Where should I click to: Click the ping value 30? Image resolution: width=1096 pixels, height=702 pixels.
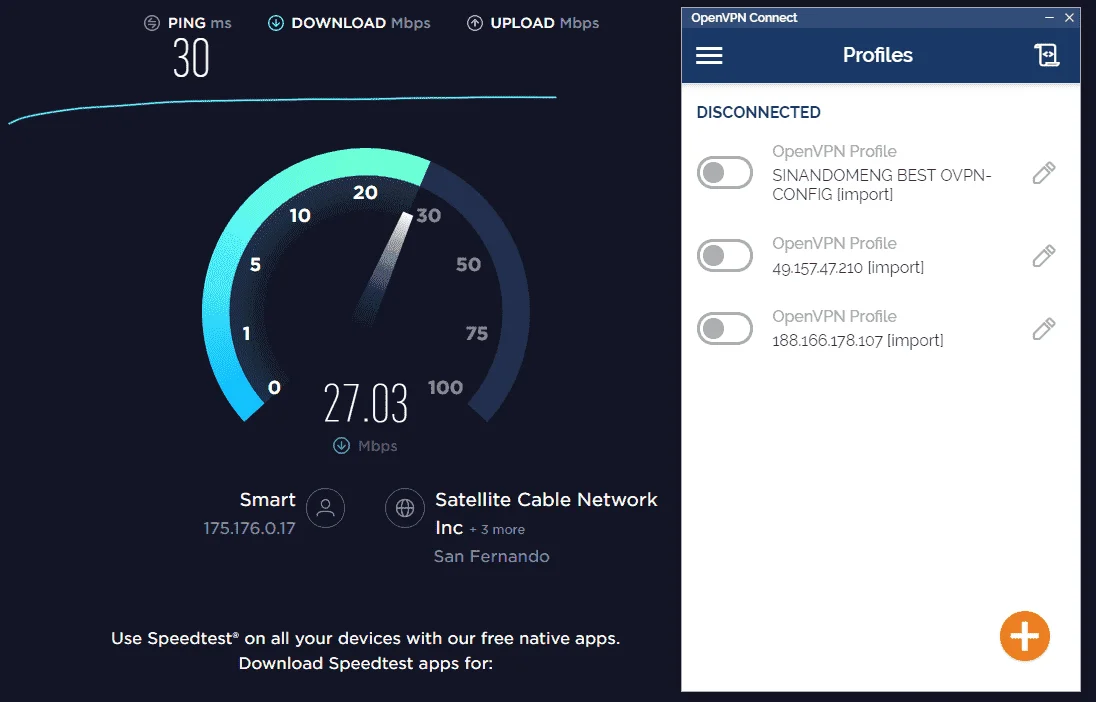pos(192,57)
